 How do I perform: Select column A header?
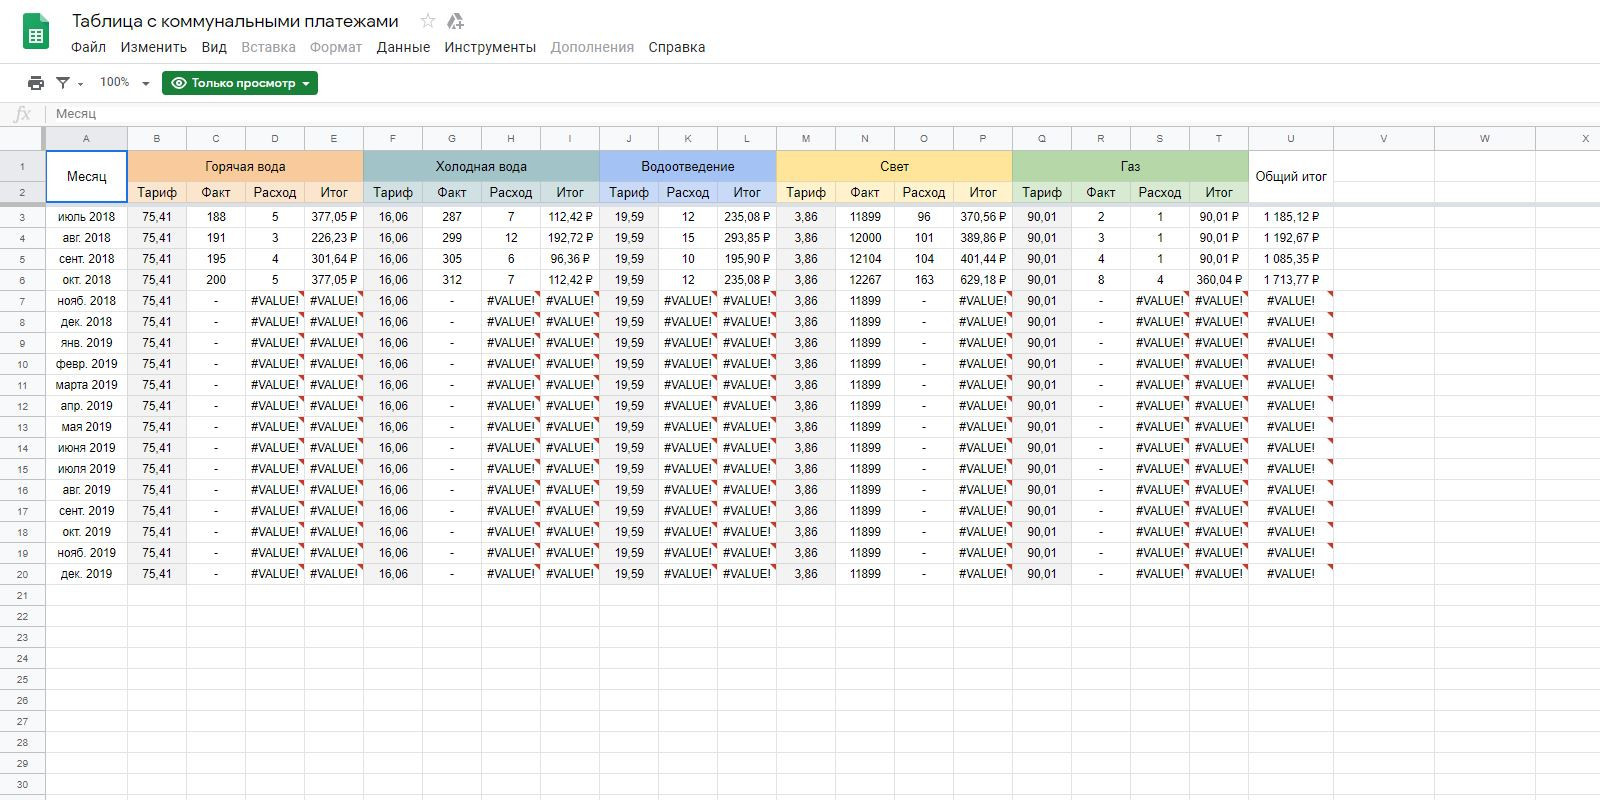86,138
